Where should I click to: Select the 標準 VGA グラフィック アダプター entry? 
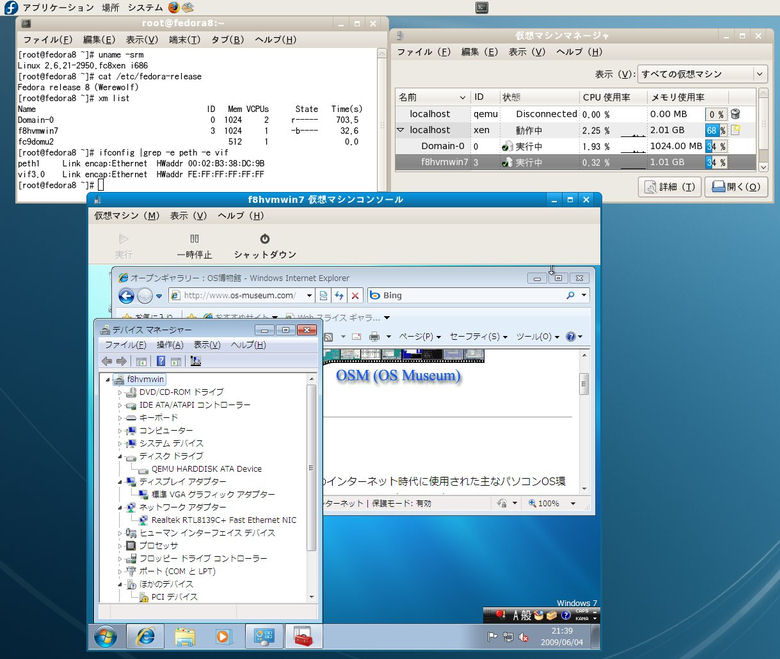click(213, 494)
